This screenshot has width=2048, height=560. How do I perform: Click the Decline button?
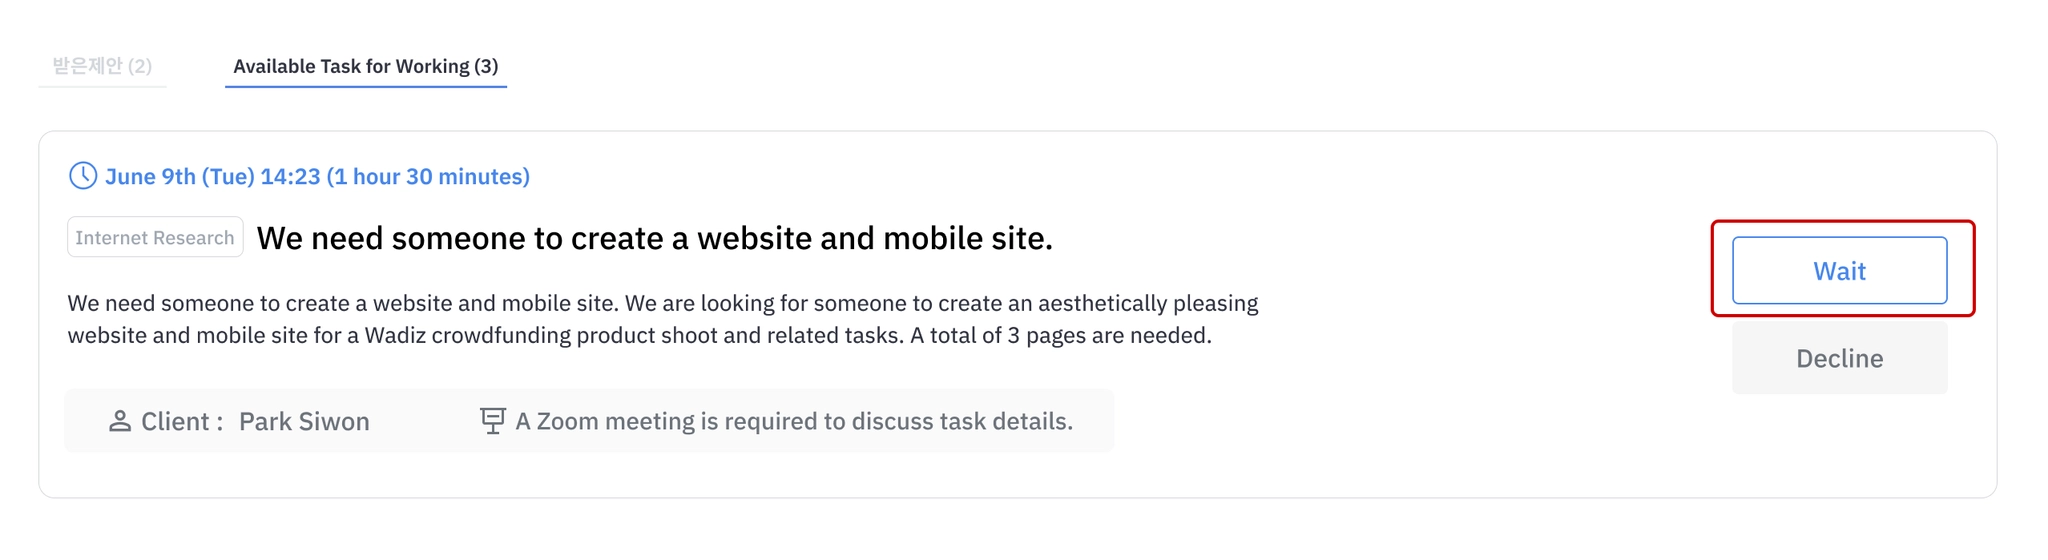pos(1839,358)
